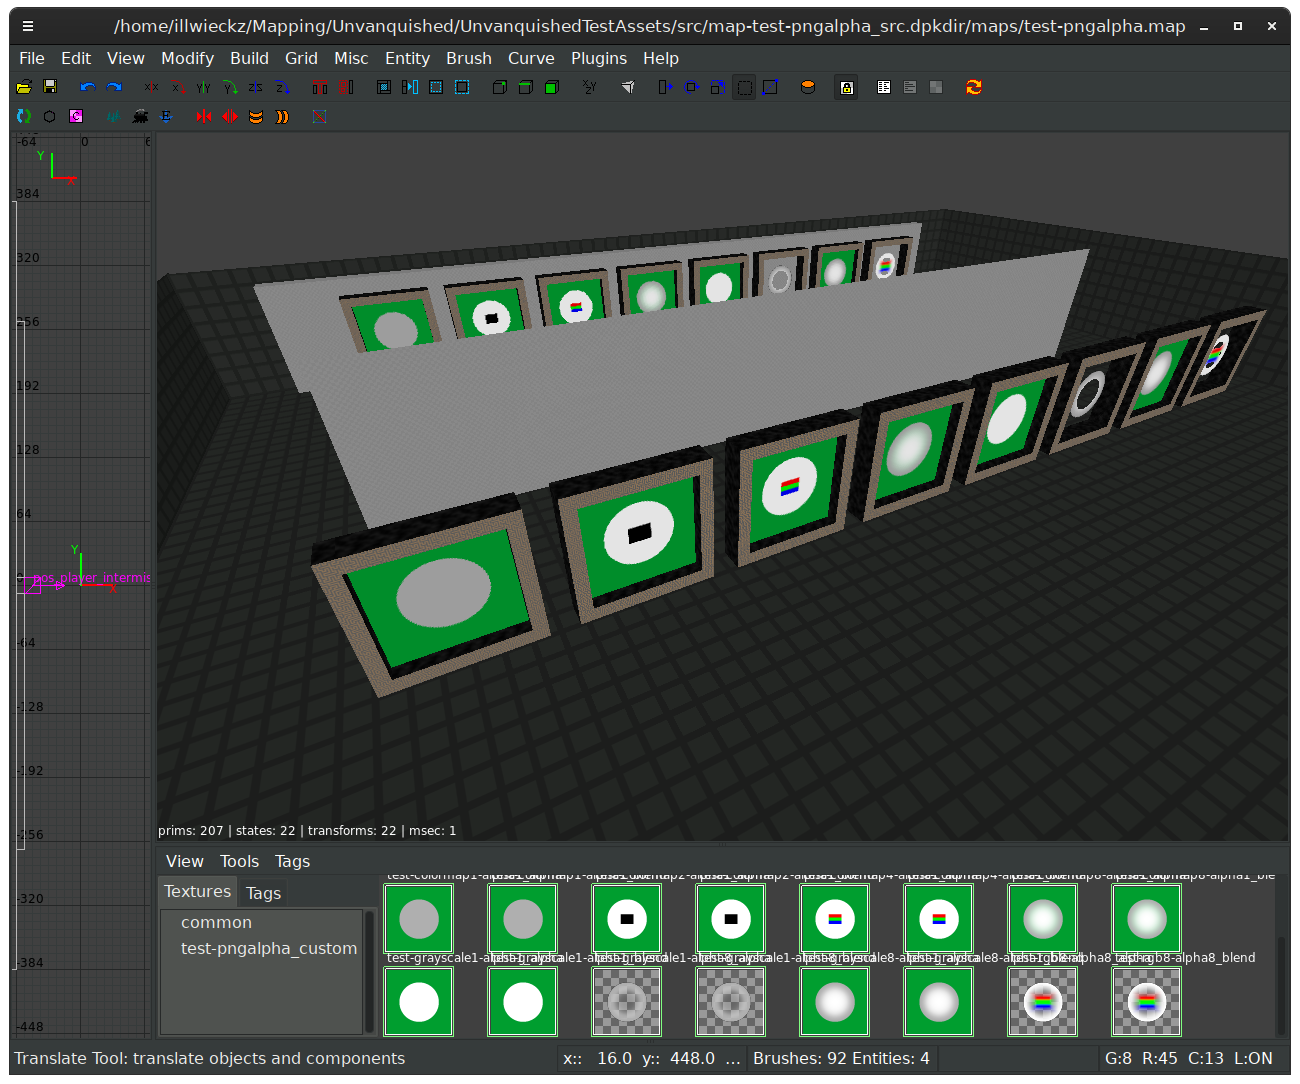This screenshot has width=1300, height=1084.
Task: Click the G:8 R:45 C:13 L:ON status
Action: 1188,1058
